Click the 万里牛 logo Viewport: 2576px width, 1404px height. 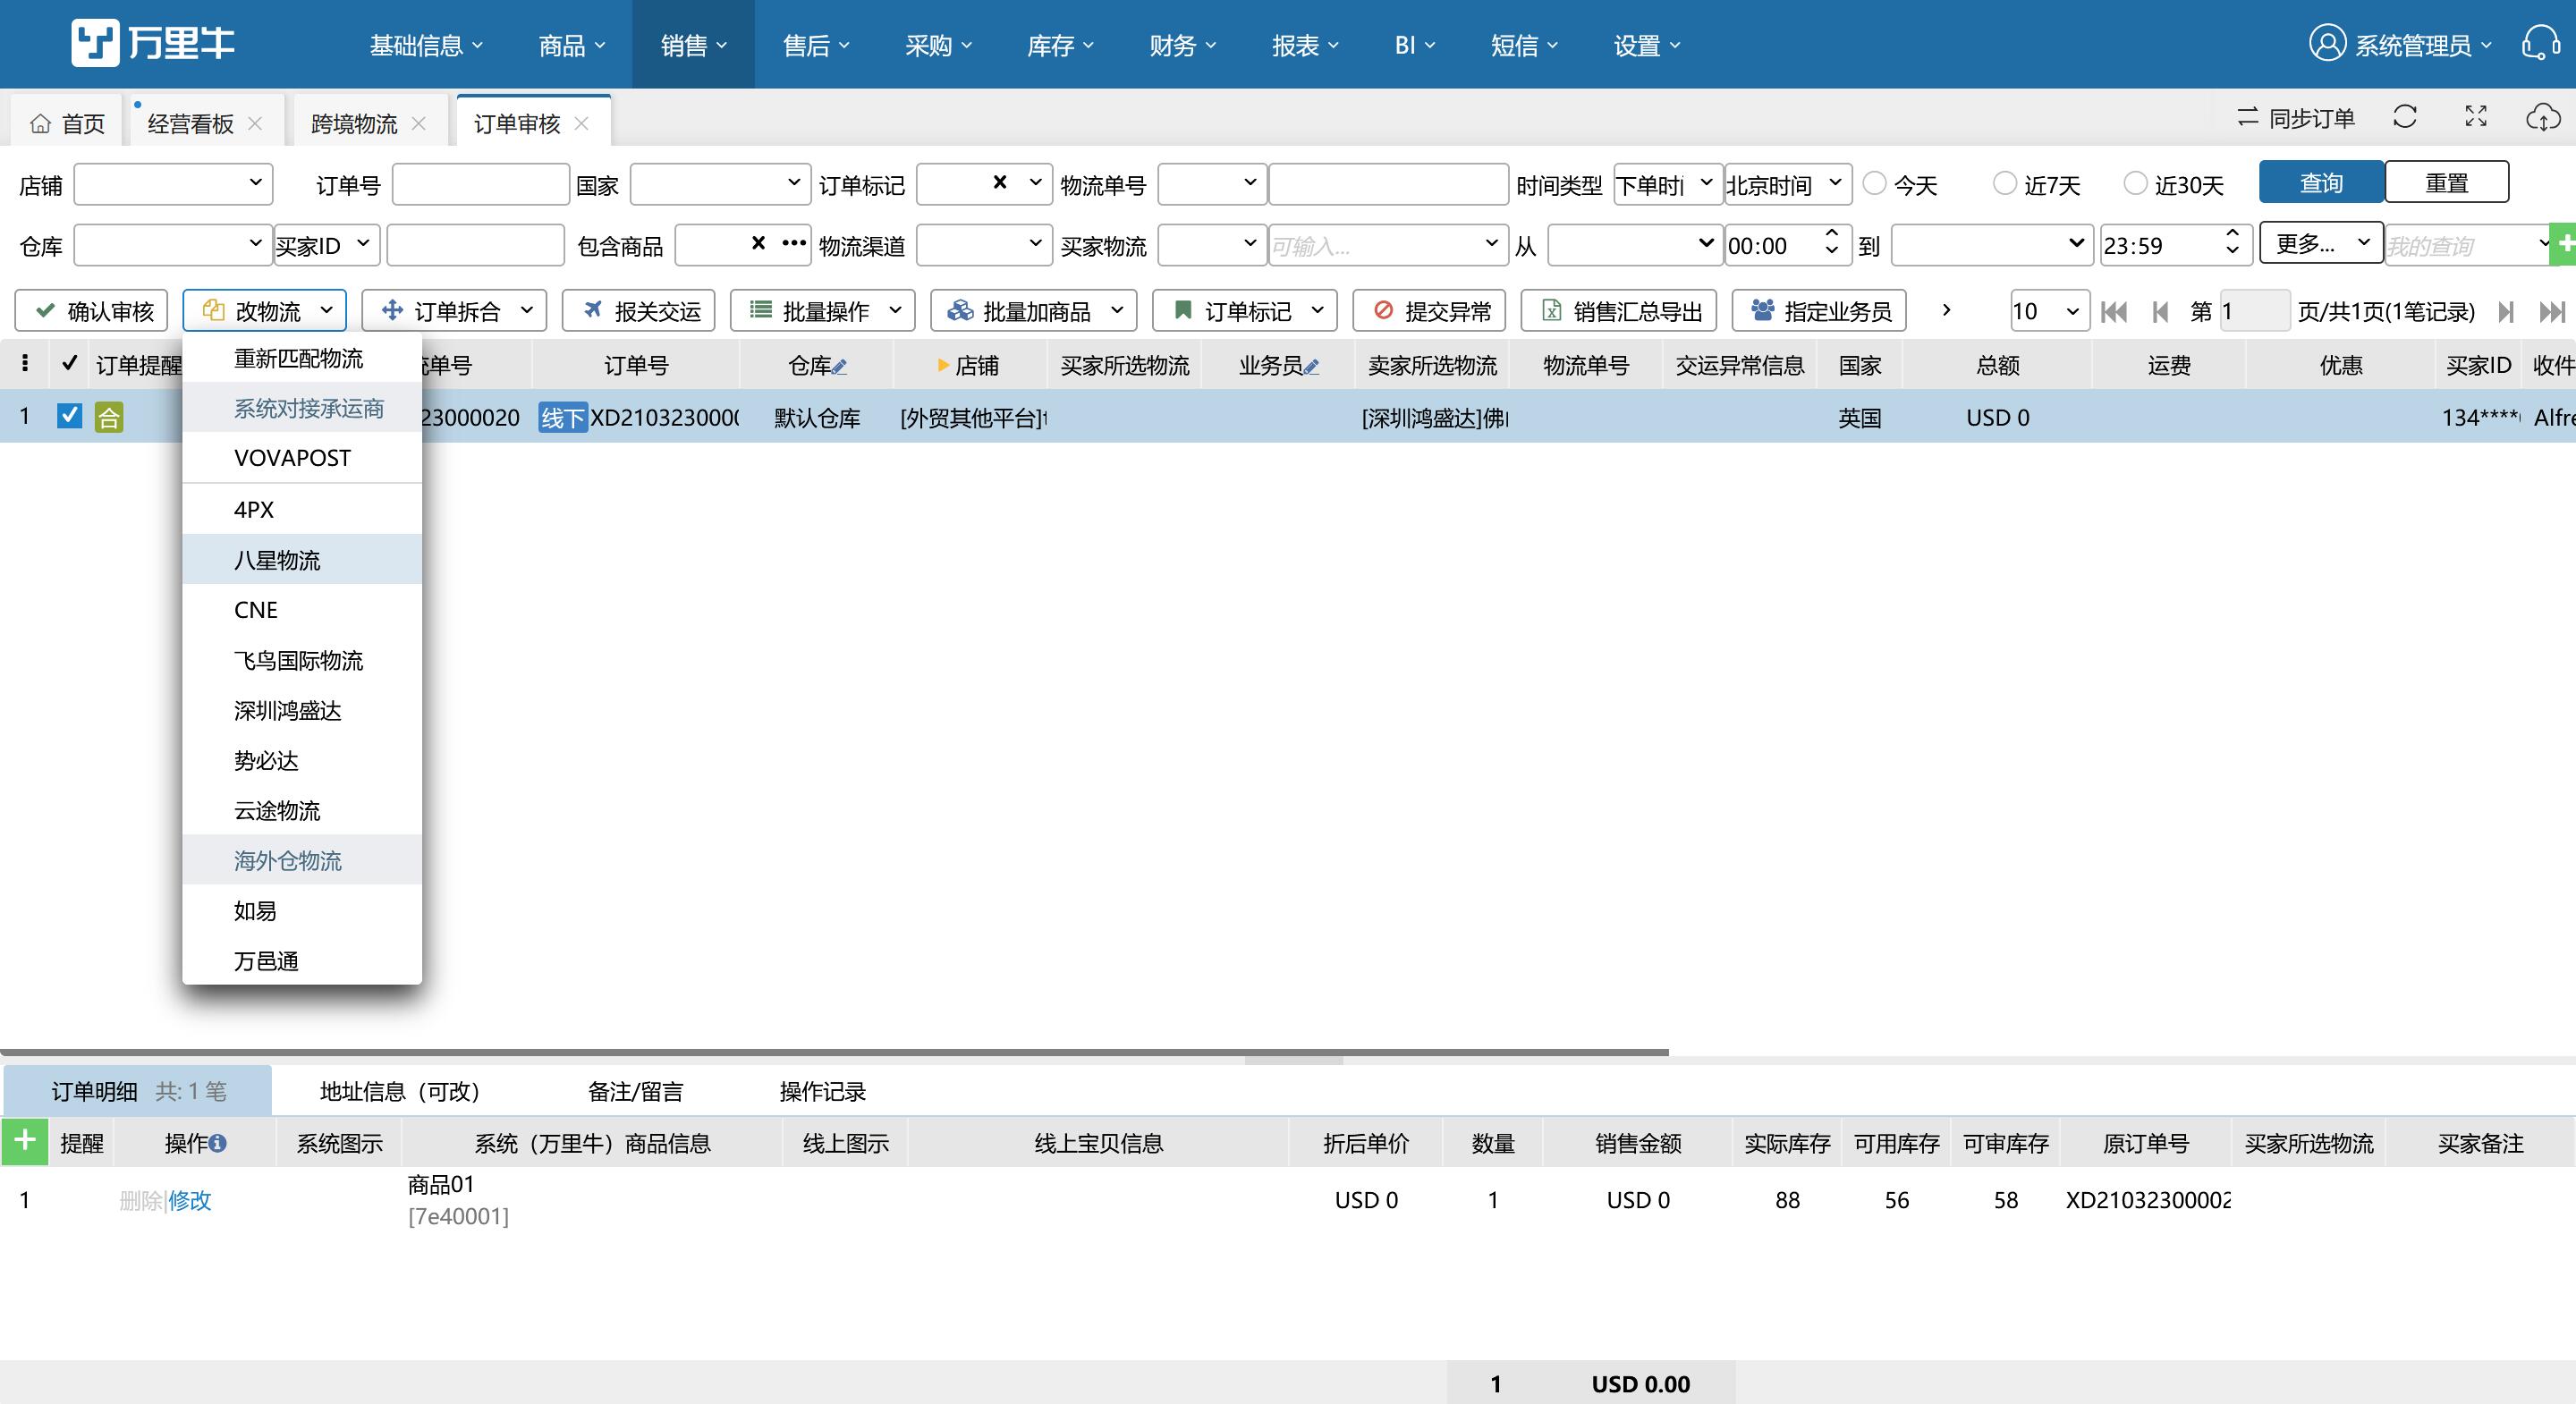click(153, 43)
